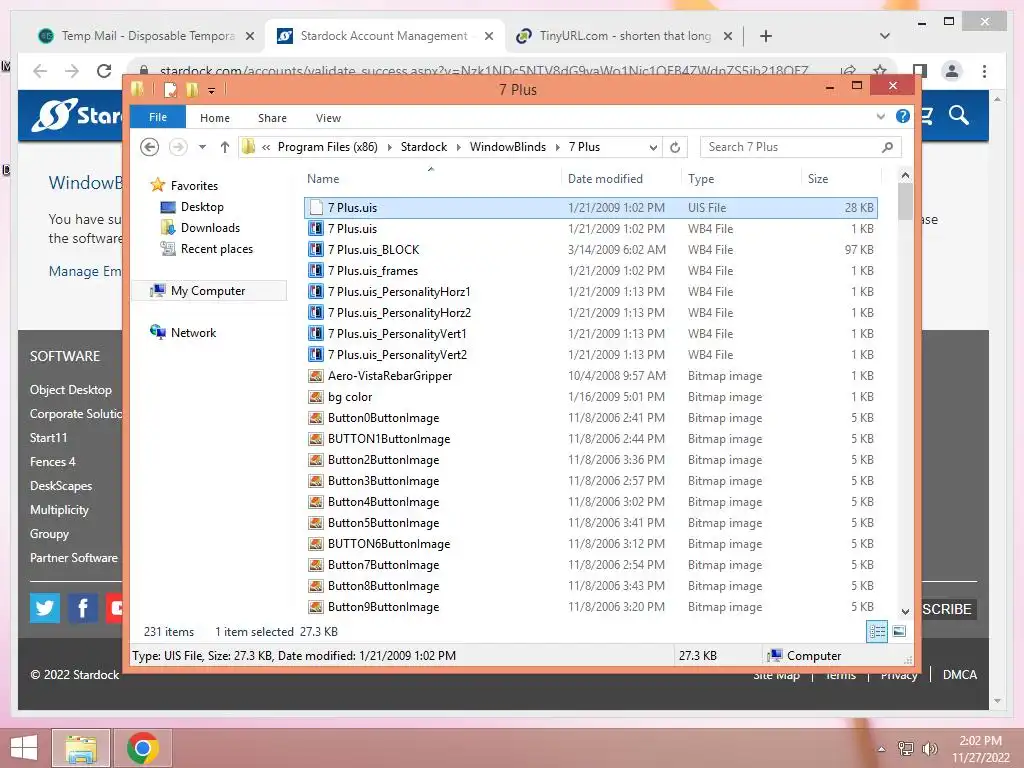This screenshot has width=1024, height=768.
Task: Open File Explorer help question mark
Action: click(x=903, y=116)
